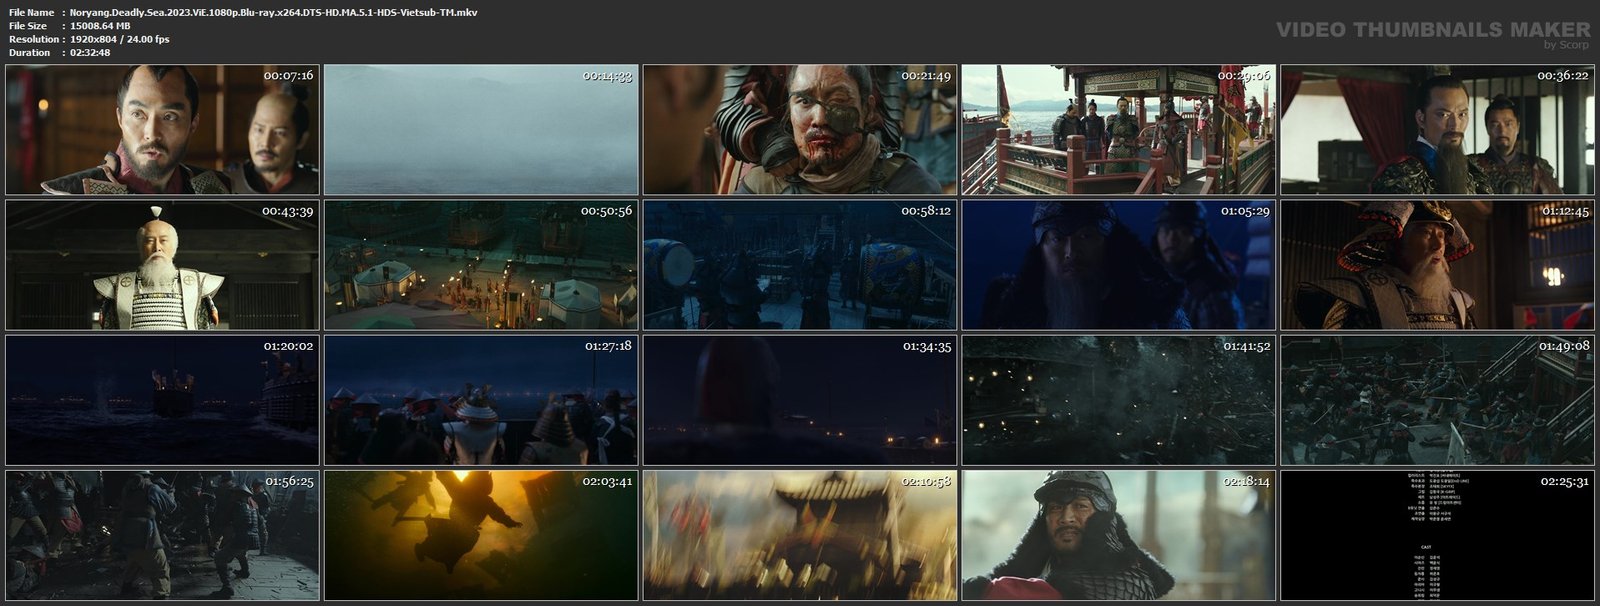Click the thumbnail stamped 00:58:12
Screen dimensions: 1600x606
tap(800, 265)
